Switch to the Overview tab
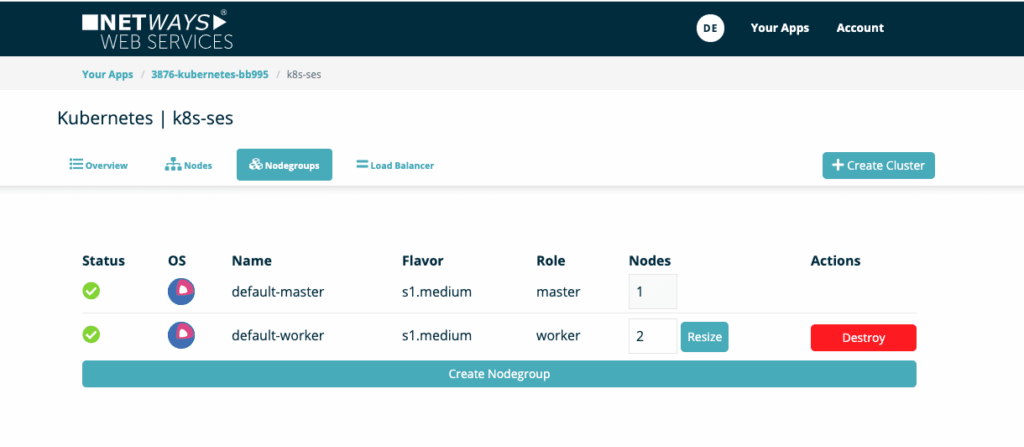The image size is (1024, 447). 98,165
